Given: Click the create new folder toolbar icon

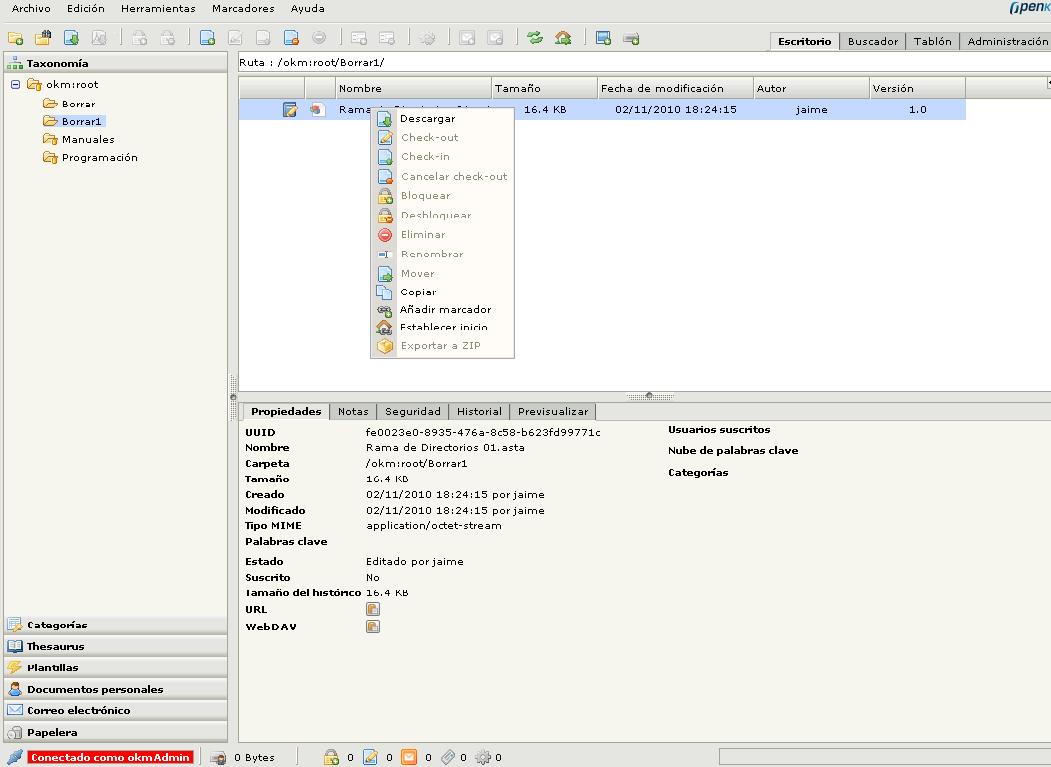Looking at the screenshot, I should (x=15, y=38).
